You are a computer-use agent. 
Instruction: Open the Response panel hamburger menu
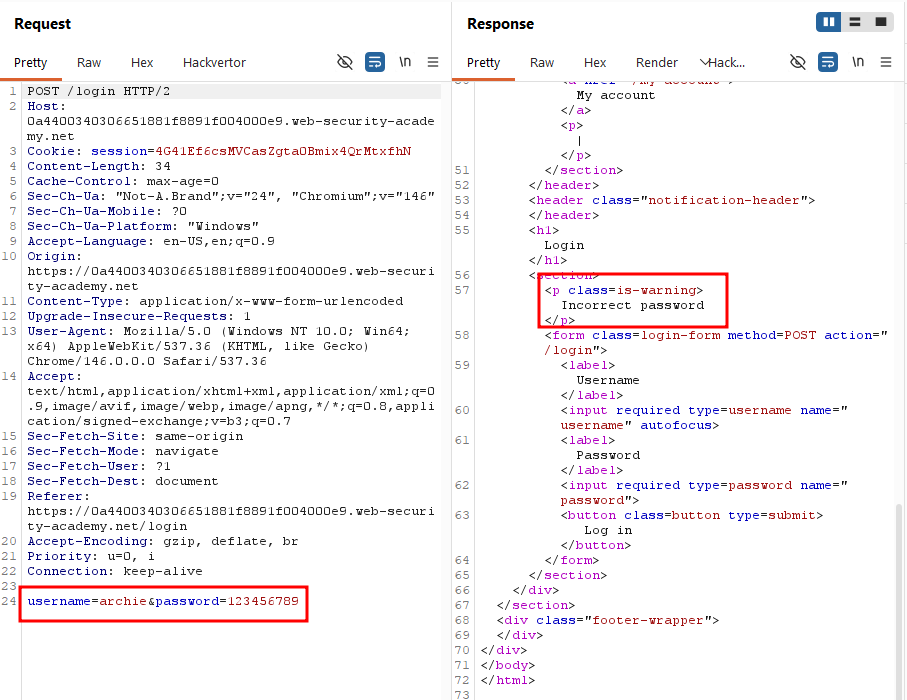tap(886, 62)
